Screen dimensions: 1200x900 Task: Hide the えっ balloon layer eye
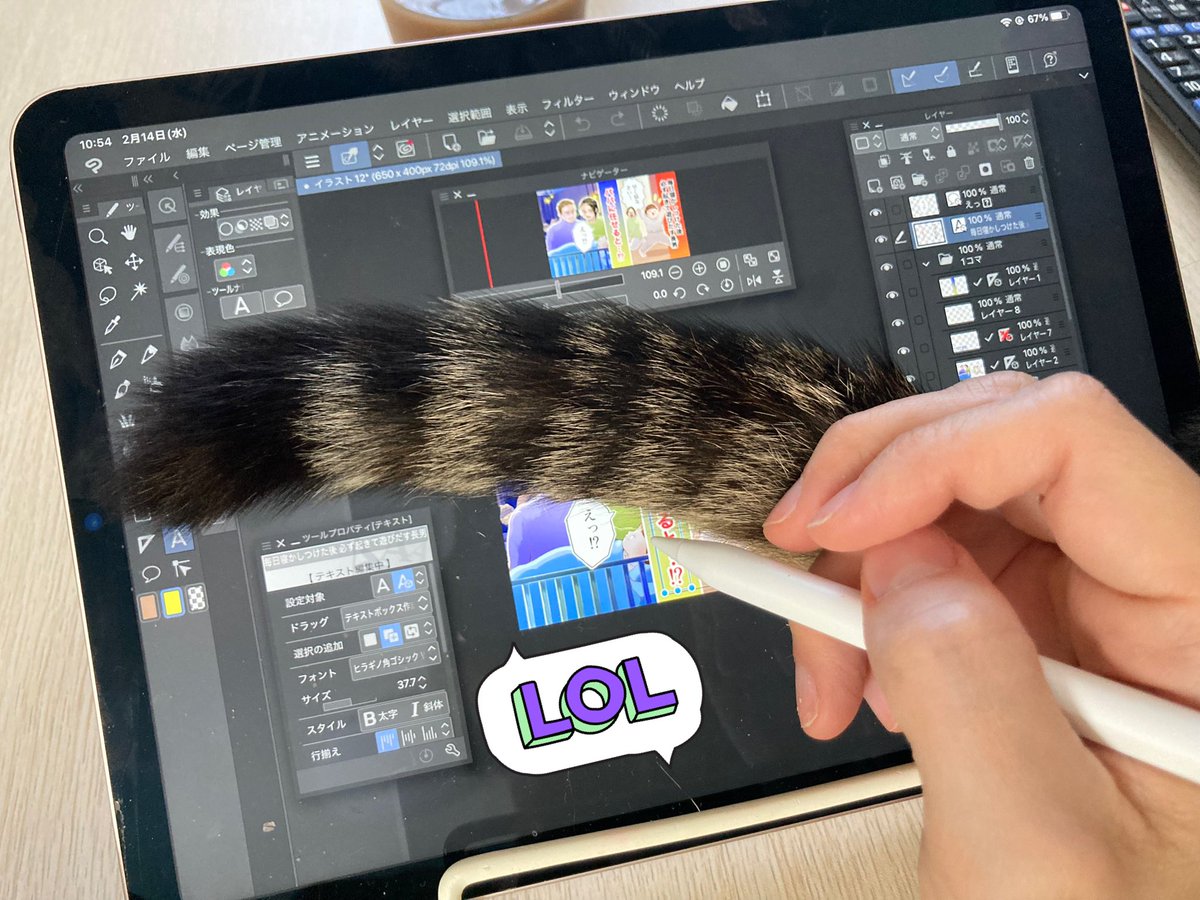coord(876,213)
